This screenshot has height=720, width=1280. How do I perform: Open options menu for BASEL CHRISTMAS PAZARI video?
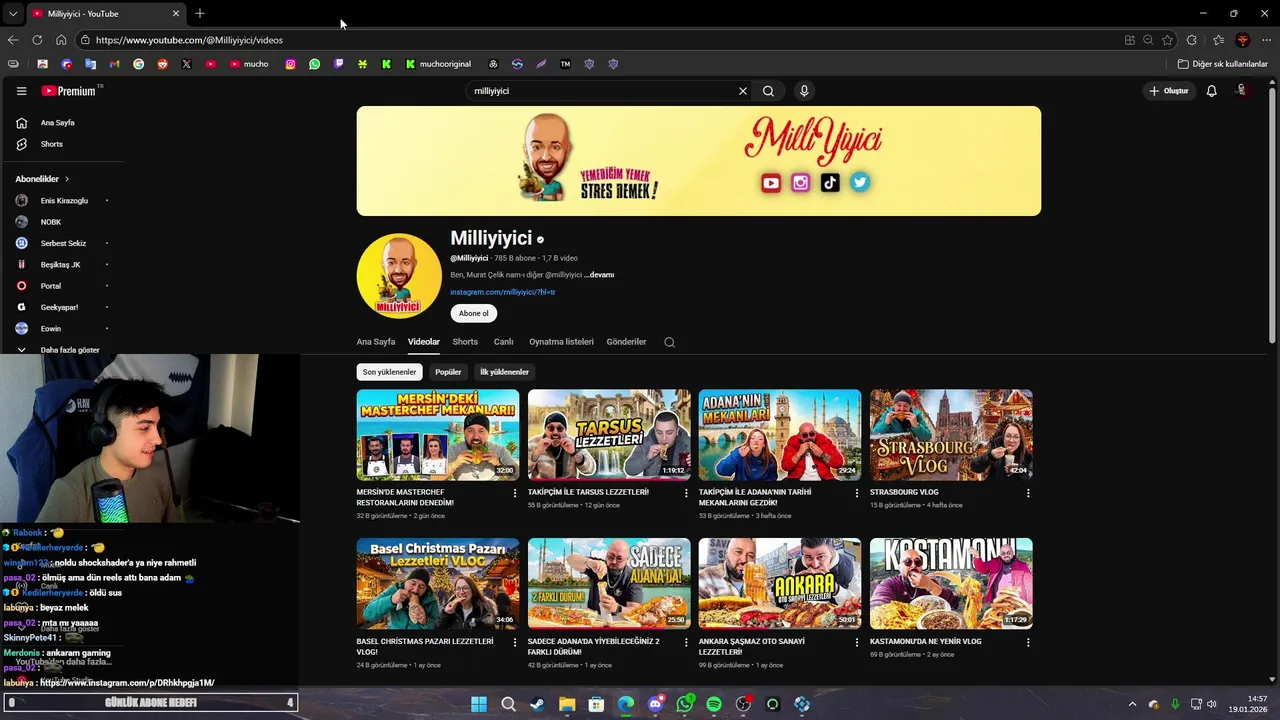click(515, 642)
